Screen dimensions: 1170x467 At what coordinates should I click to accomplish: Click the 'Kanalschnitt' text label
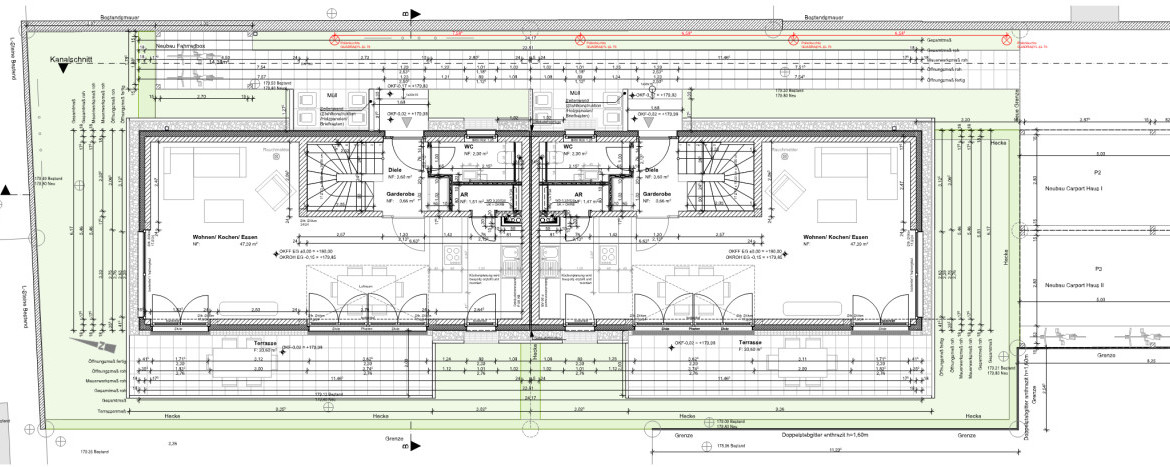click(x=71, y=60)
